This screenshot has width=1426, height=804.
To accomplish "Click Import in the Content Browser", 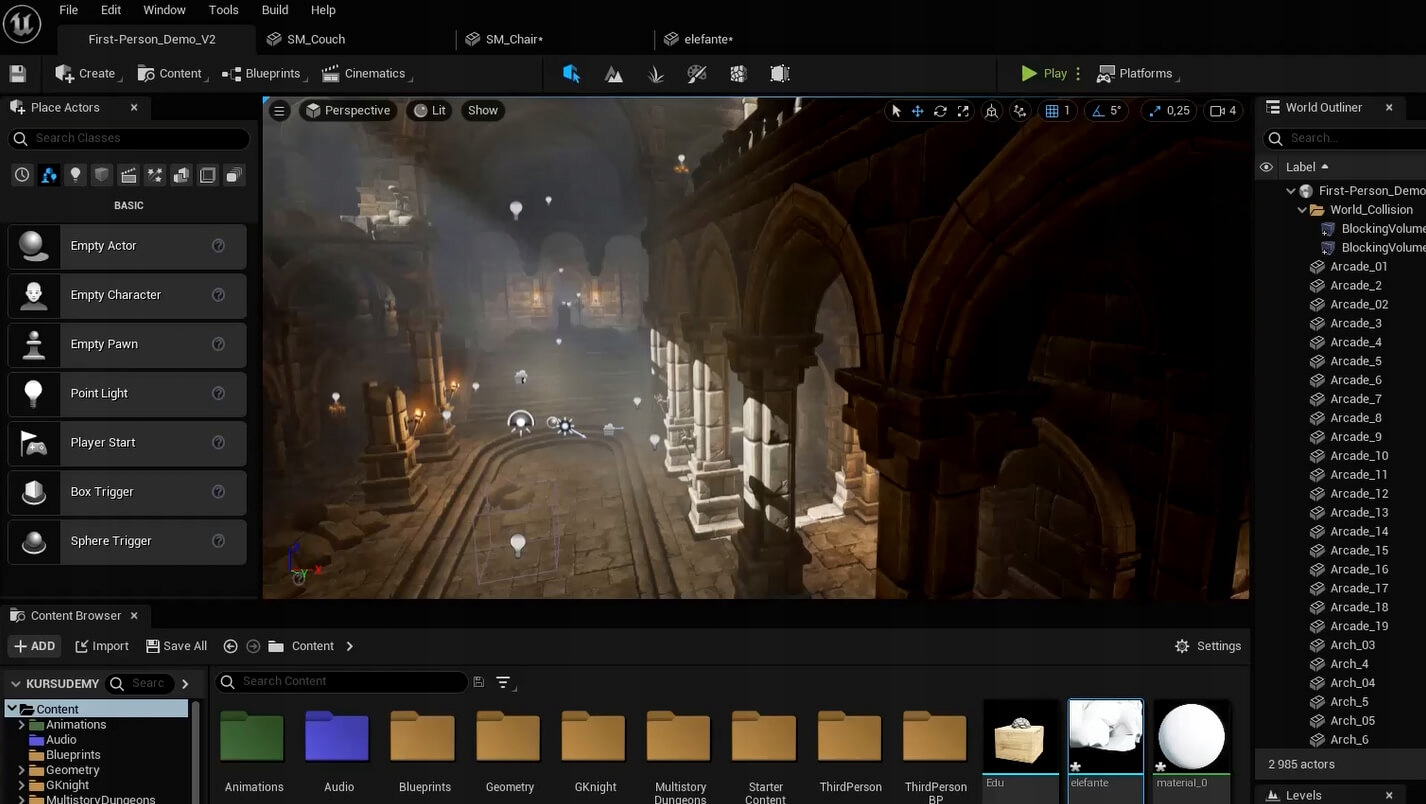I will pyautogui.click(x=102, y=646).
